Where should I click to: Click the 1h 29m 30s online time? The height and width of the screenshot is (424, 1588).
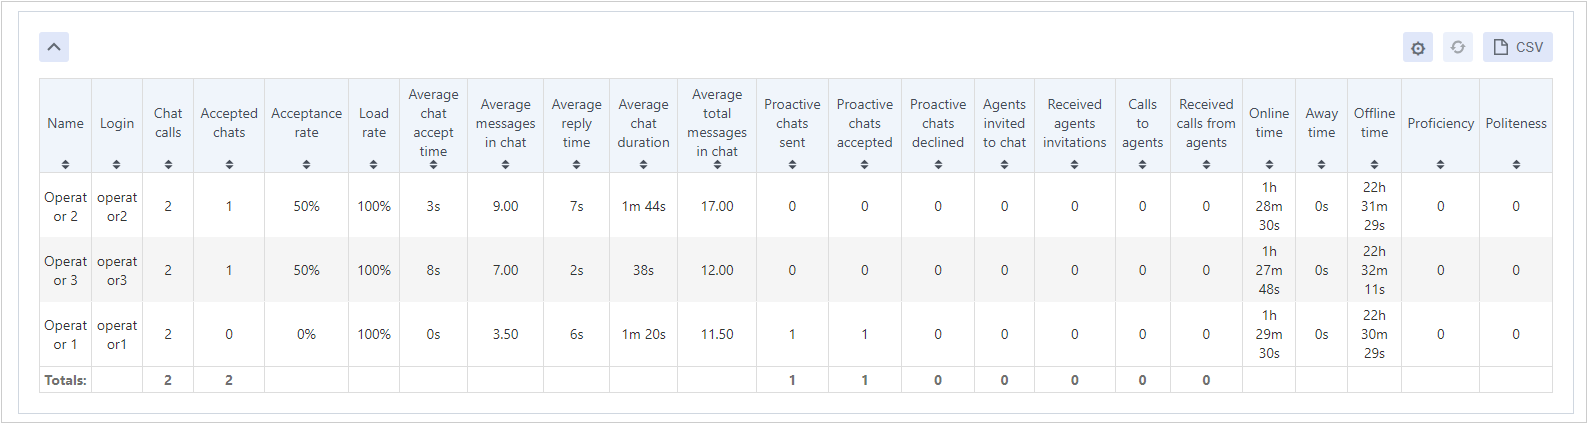pyautogui.click(x=1269, y=334)
